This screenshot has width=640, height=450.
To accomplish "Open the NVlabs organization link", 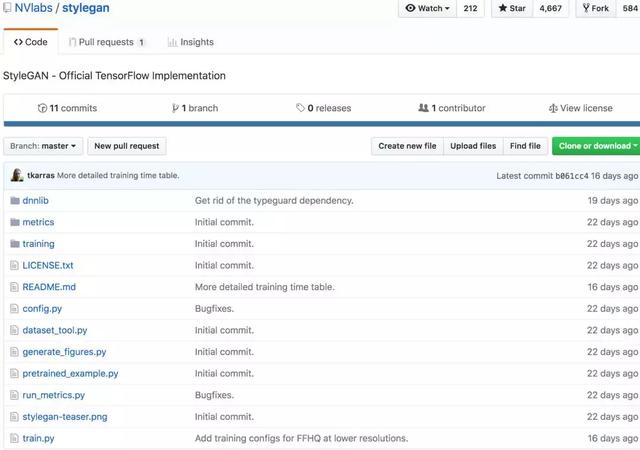I will (x=33, y=8).
